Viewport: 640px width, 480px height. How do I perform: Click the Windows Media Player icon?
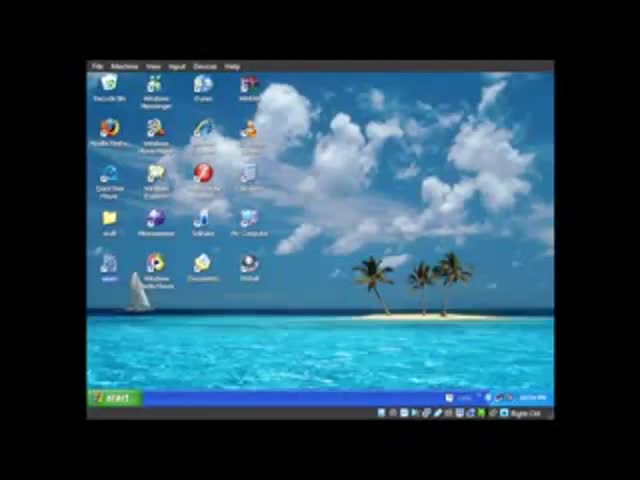click(155, 264)
